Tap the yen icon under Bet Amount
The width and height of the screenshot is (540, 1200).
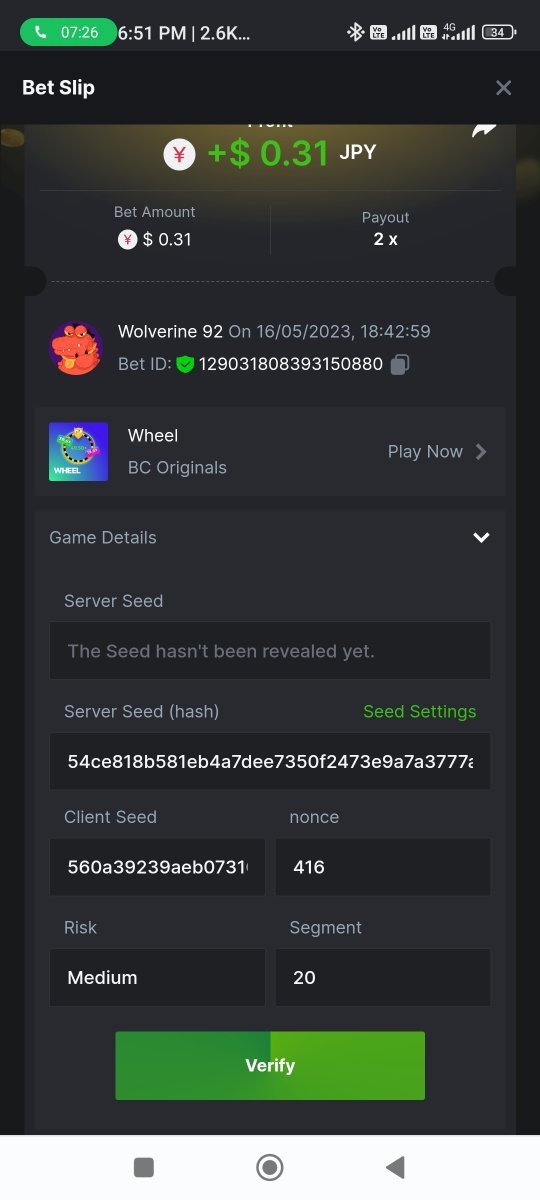[127, 239]
